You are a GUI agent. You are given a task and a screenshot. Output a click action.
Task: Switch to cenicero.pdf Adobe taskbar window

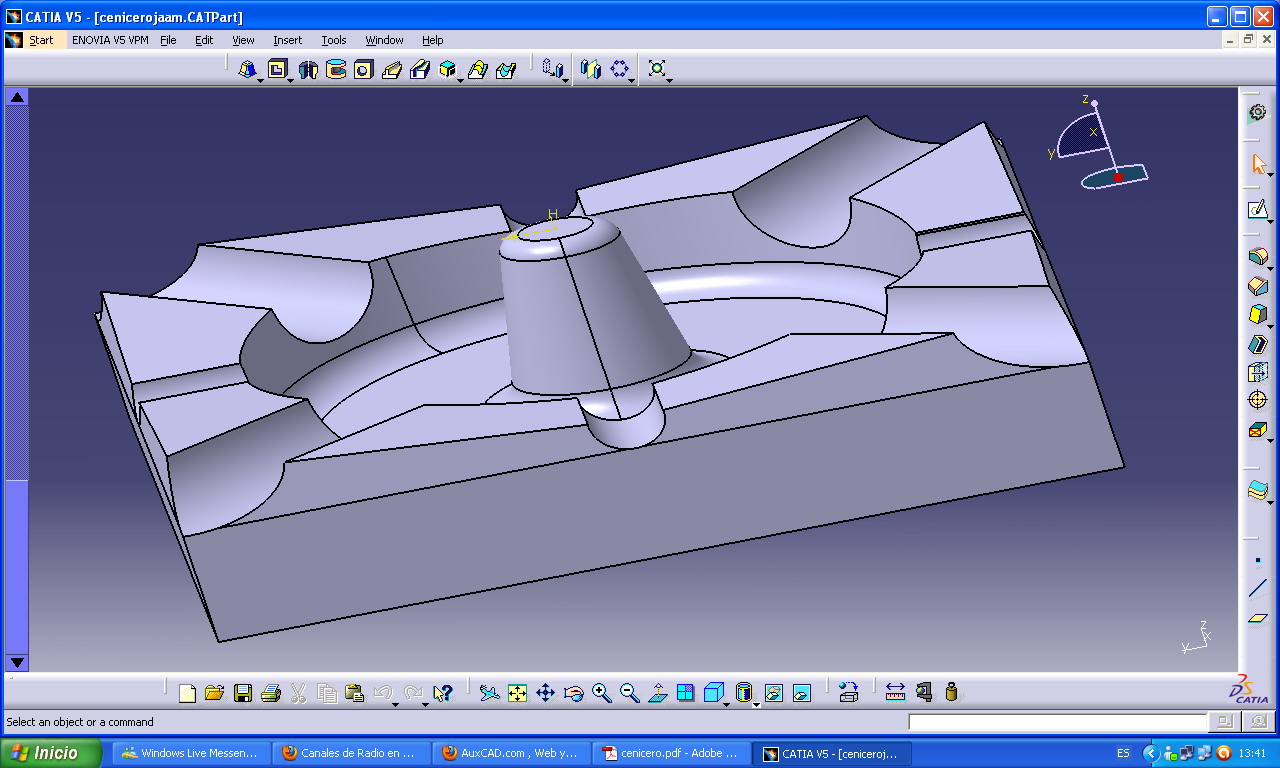[x=670, y=753]
